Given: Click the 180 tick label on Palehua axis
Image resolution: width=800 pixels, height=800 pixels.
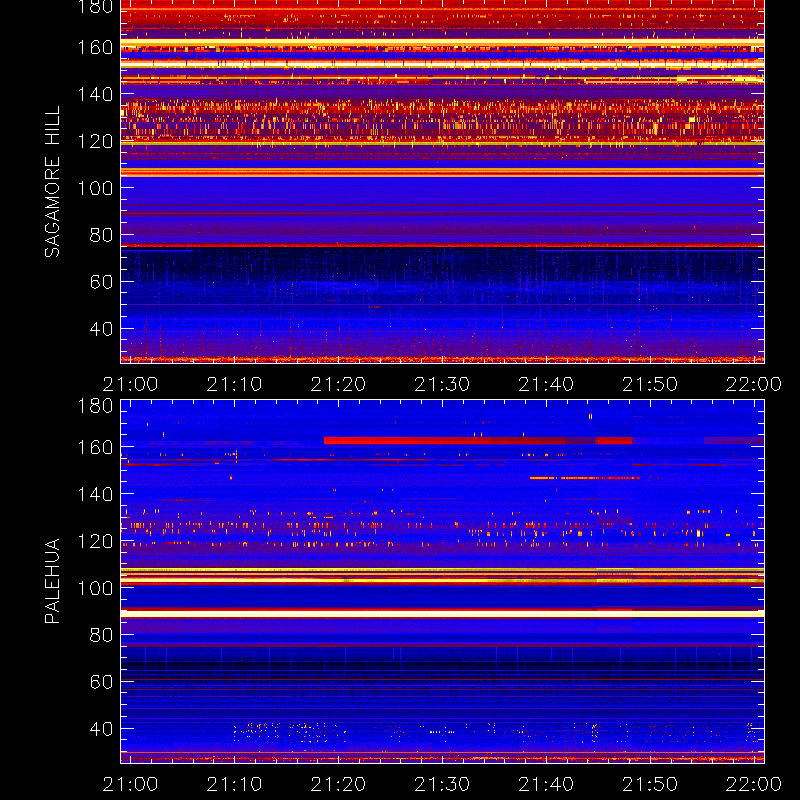Looking at the screenshot, I should pos(95,406).
